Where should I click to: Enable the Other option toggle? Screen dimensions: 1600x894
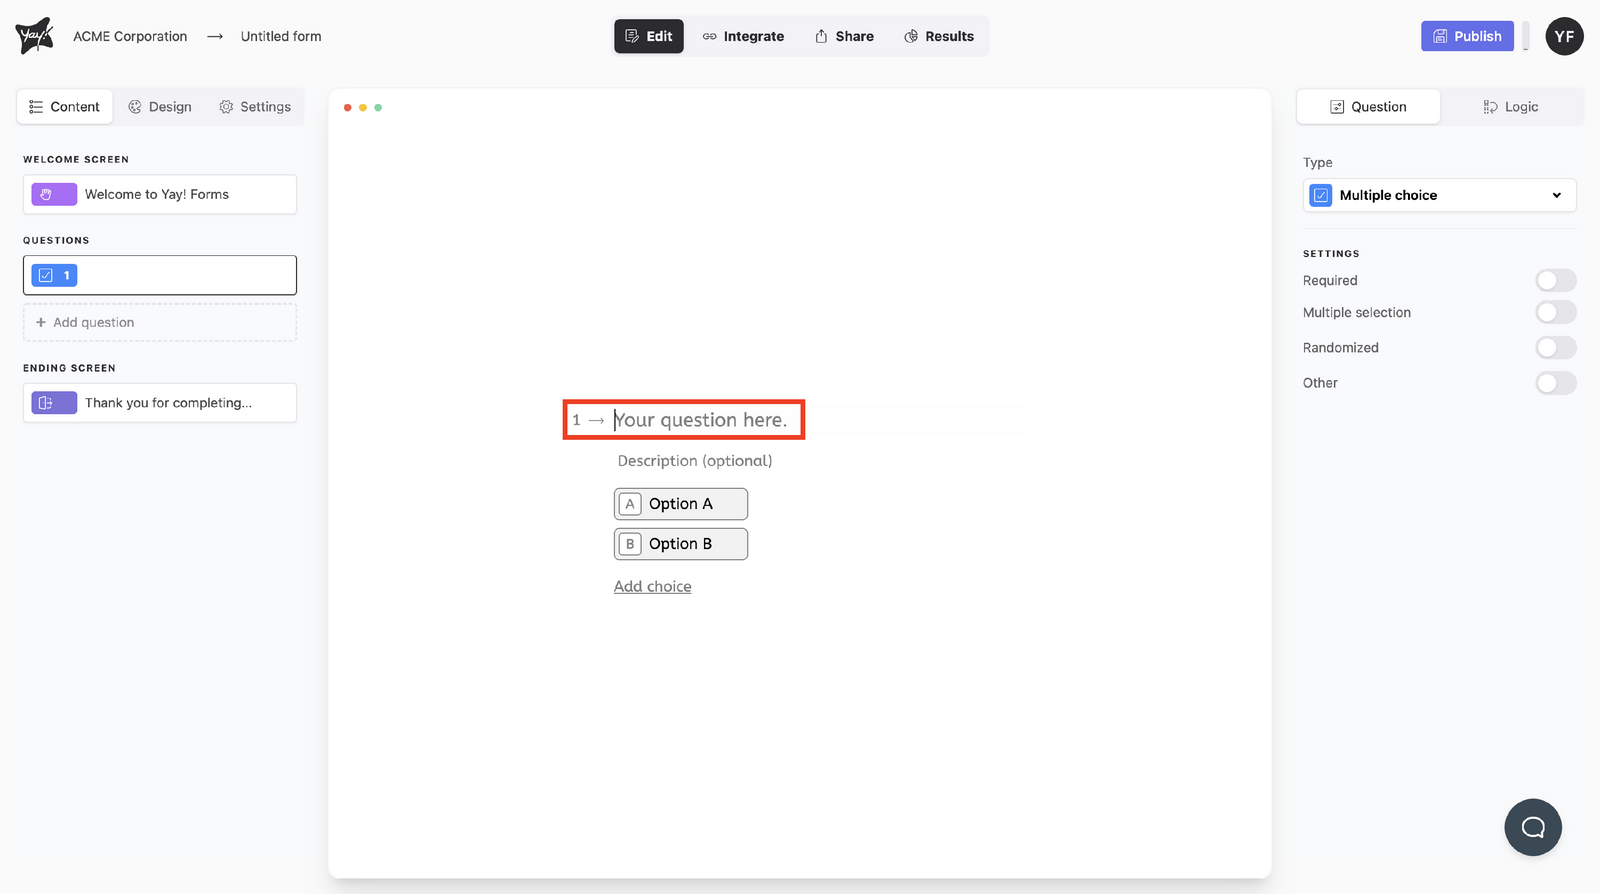click(1555, 383)
